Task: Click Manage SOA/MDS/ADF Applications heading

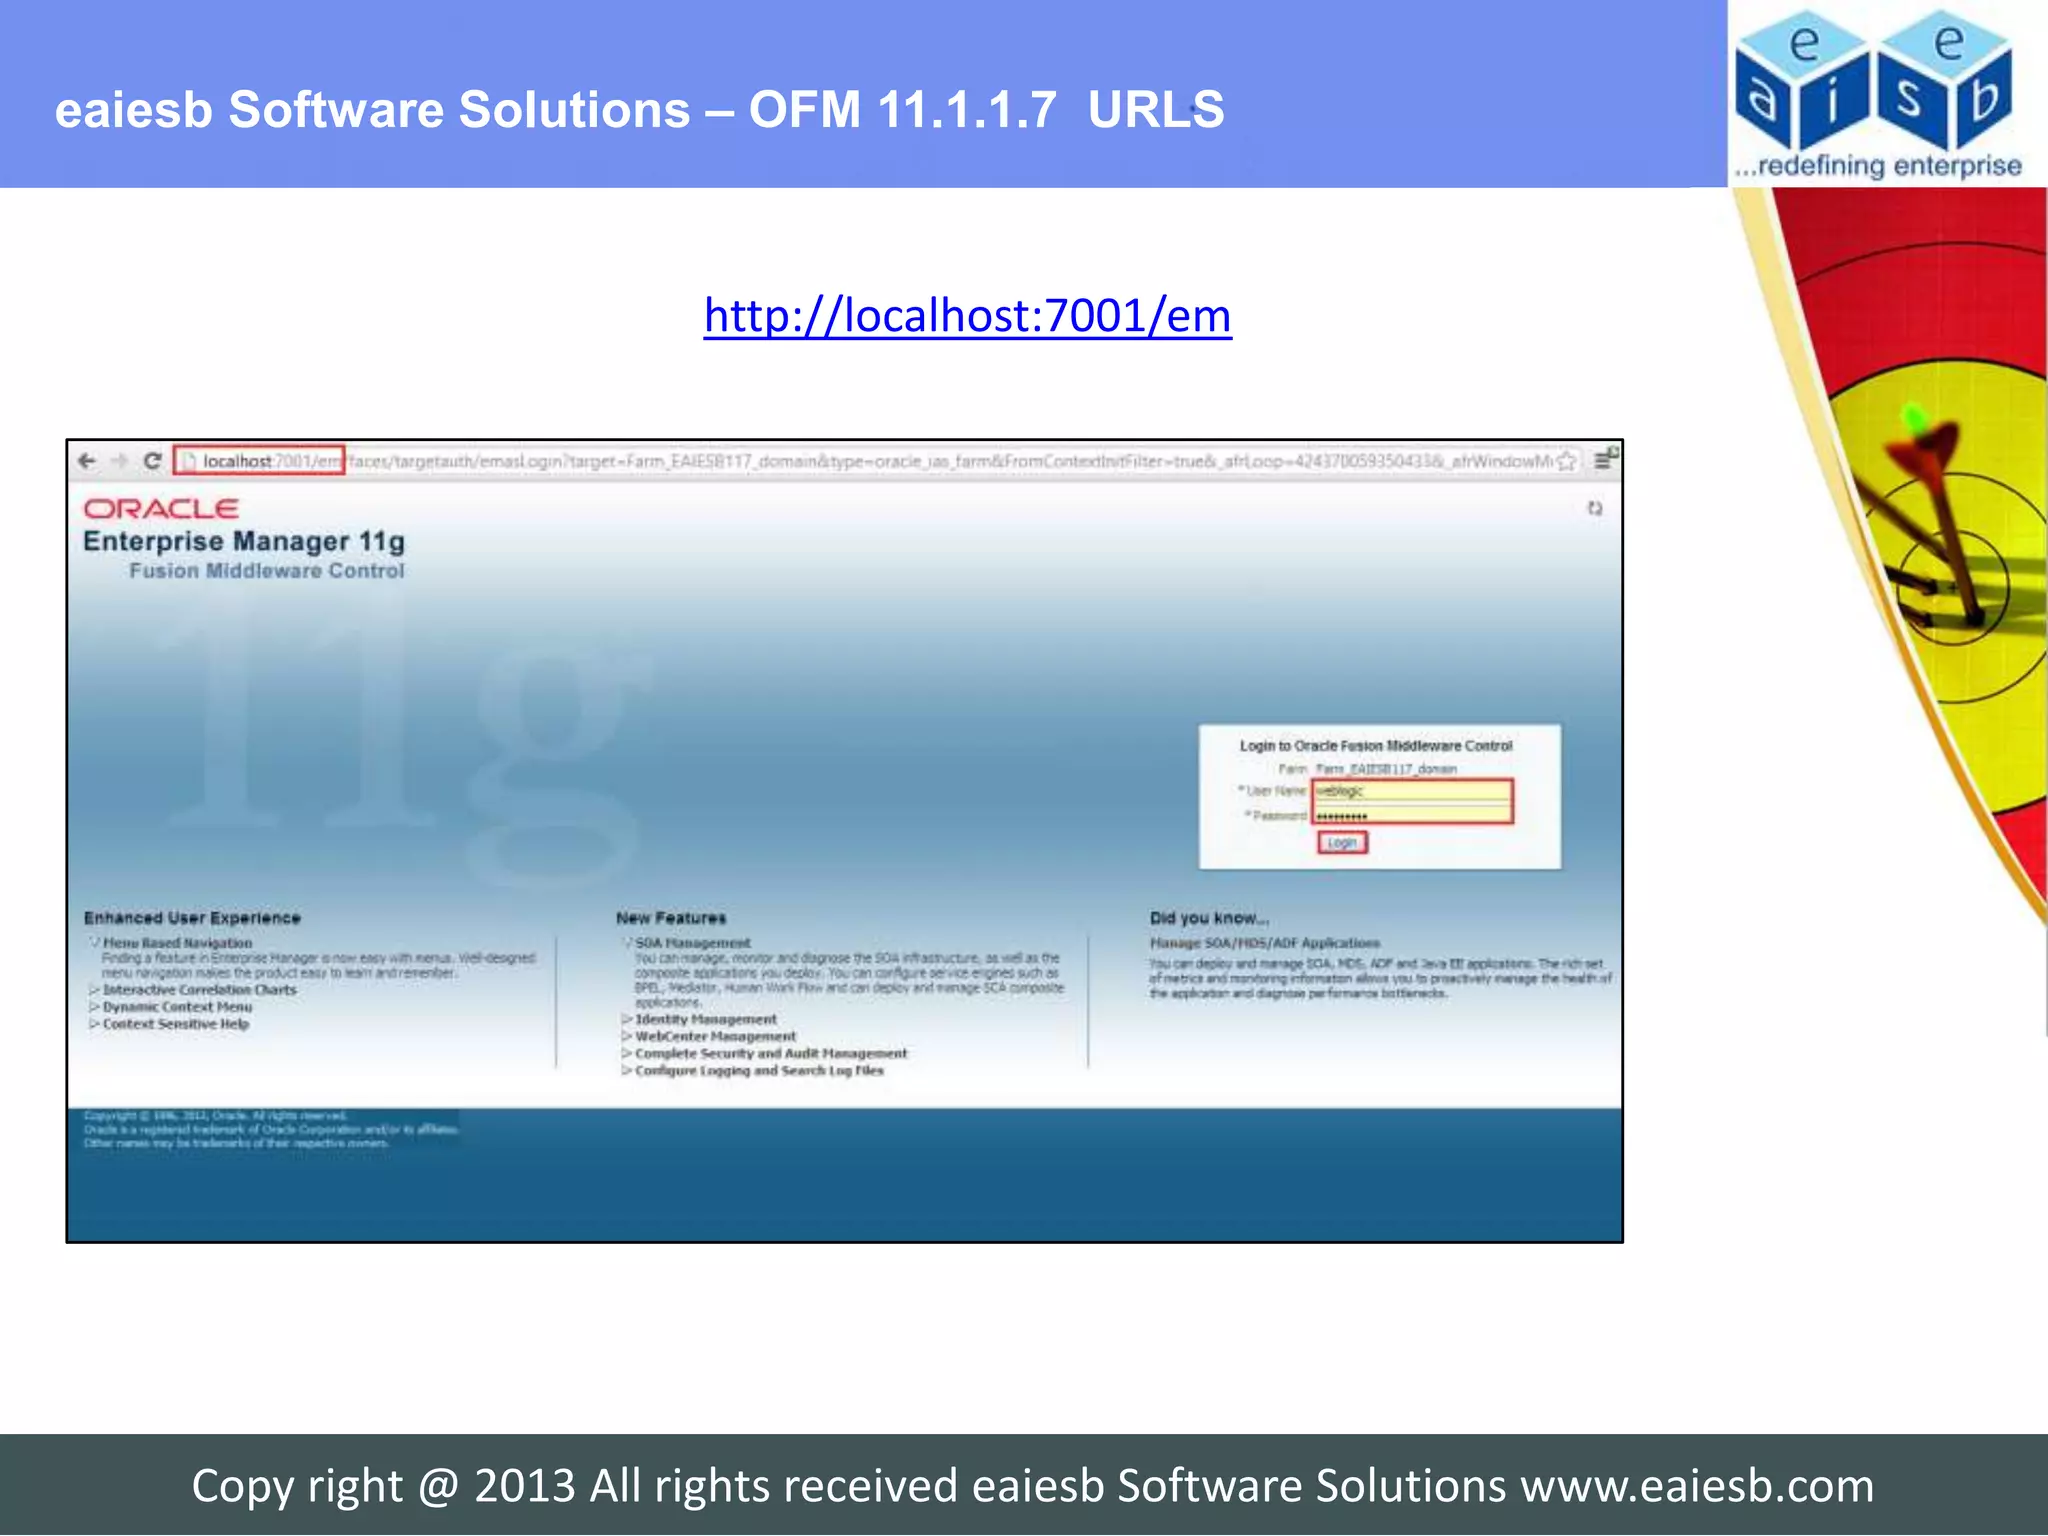Action: [x=1264, y=943]
